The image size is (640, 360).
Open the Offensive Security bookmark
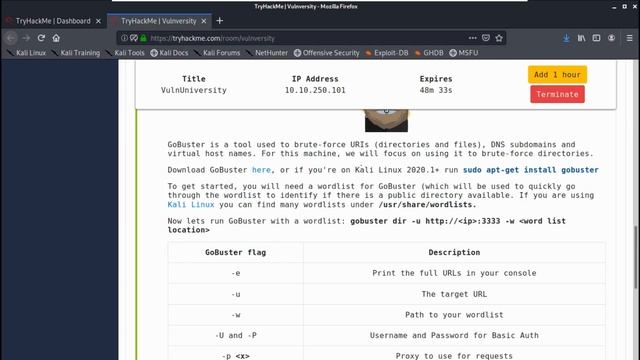[x=327, y=53]
